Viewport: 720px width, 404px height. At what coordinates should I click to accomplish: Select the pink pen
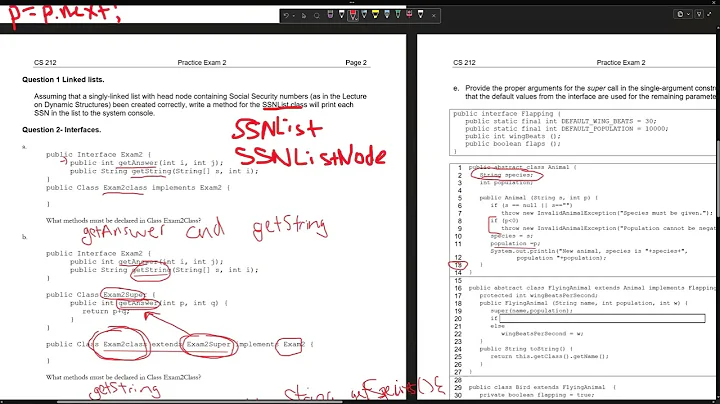[409, 15]
